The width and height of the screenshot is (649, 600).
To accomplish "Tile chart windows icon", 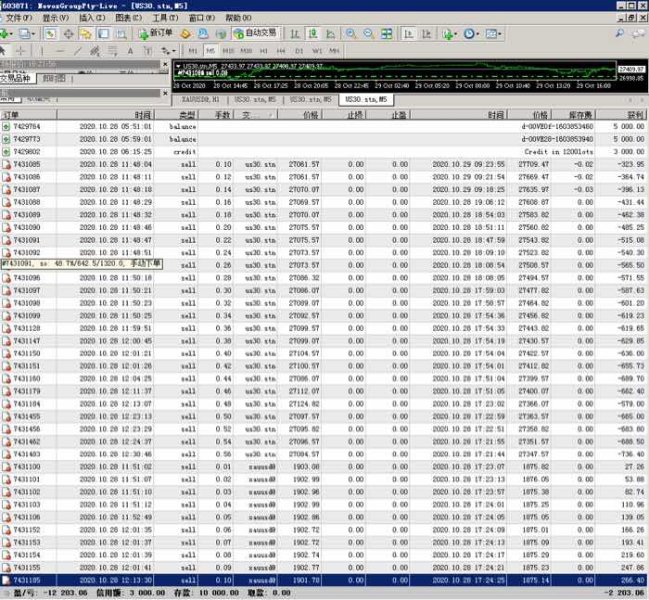I will (387, 34).
